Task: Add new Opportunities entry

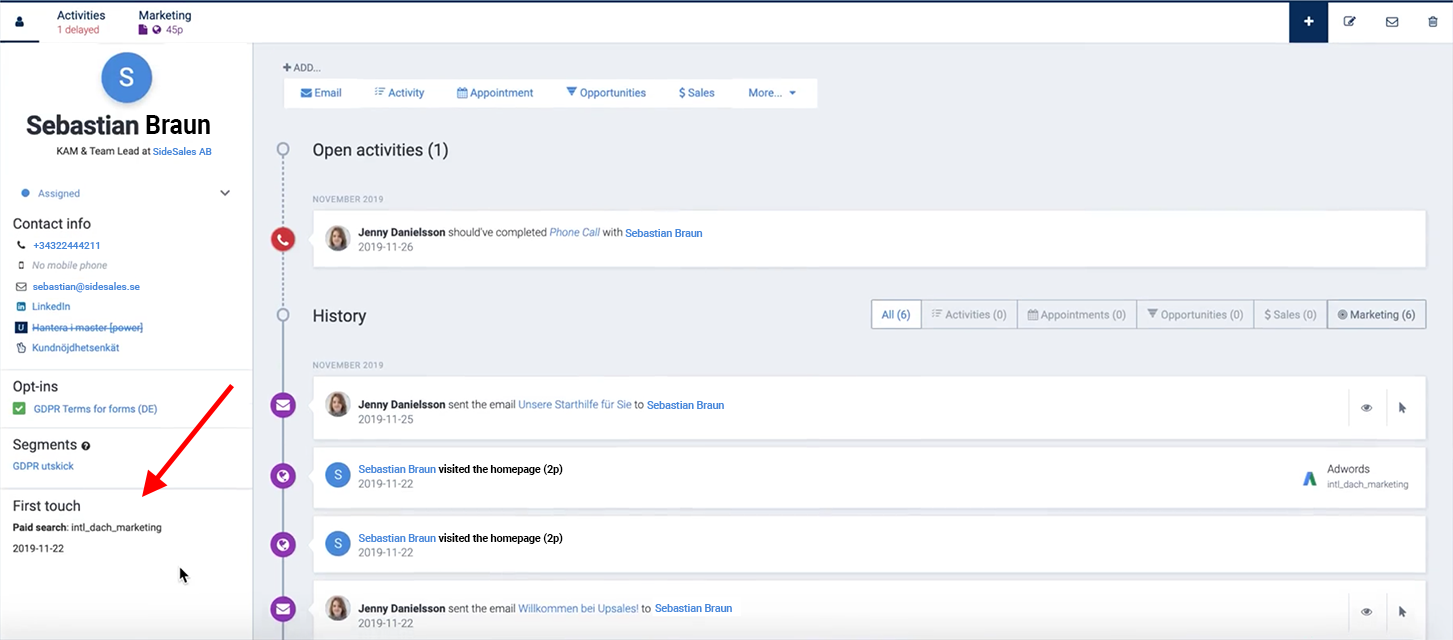Action: click(x=606, y=93)
